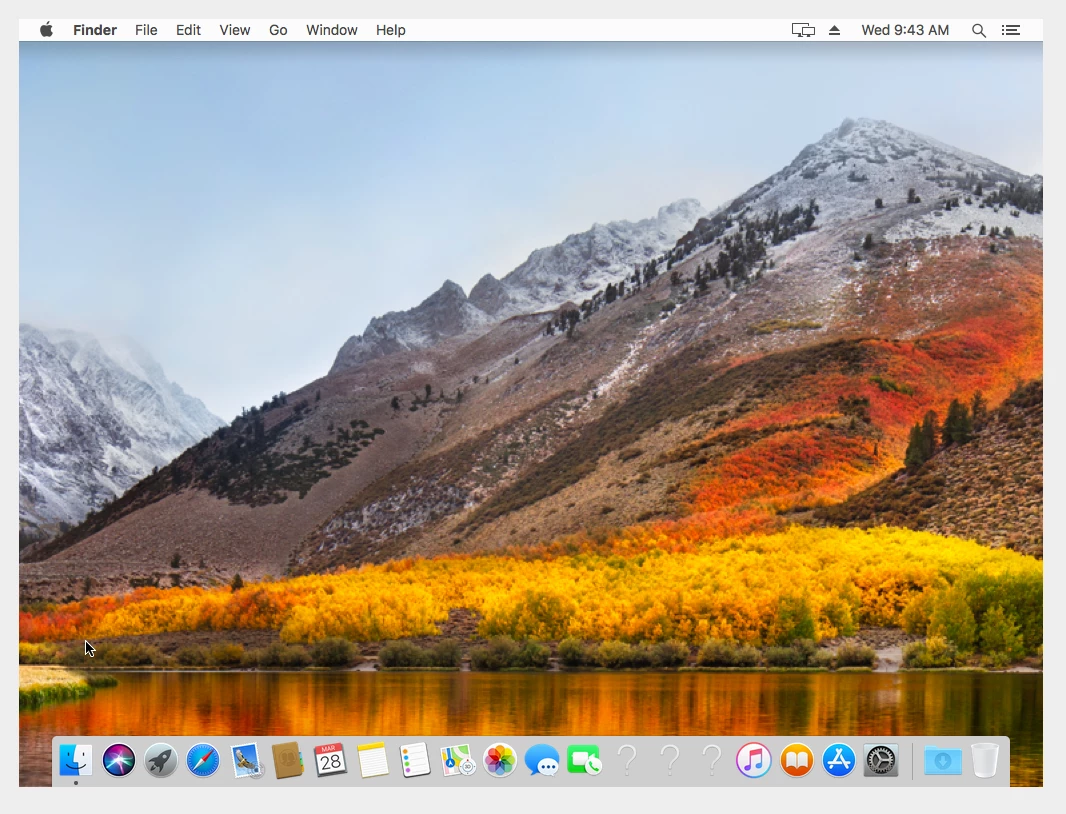This screenshot has width=1066, height=814.
Task: Open the Trash in Dock
Action: click(x=984, y=760)
